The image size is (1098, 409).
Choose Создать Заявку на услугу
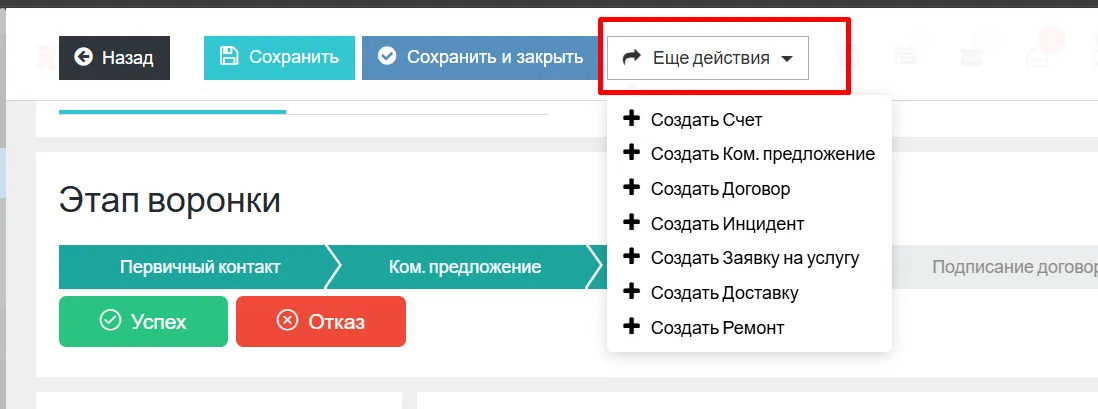754,258
